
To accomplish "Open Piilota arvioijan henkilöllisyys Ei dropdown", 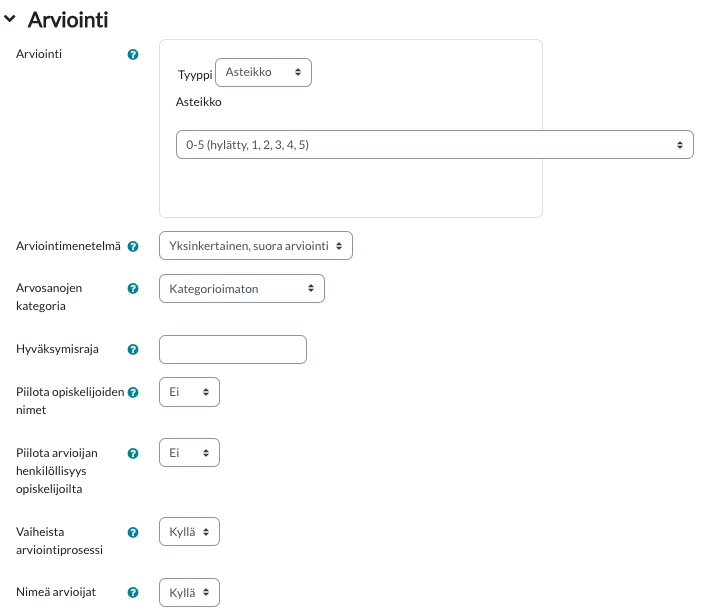I will (189, 453).
